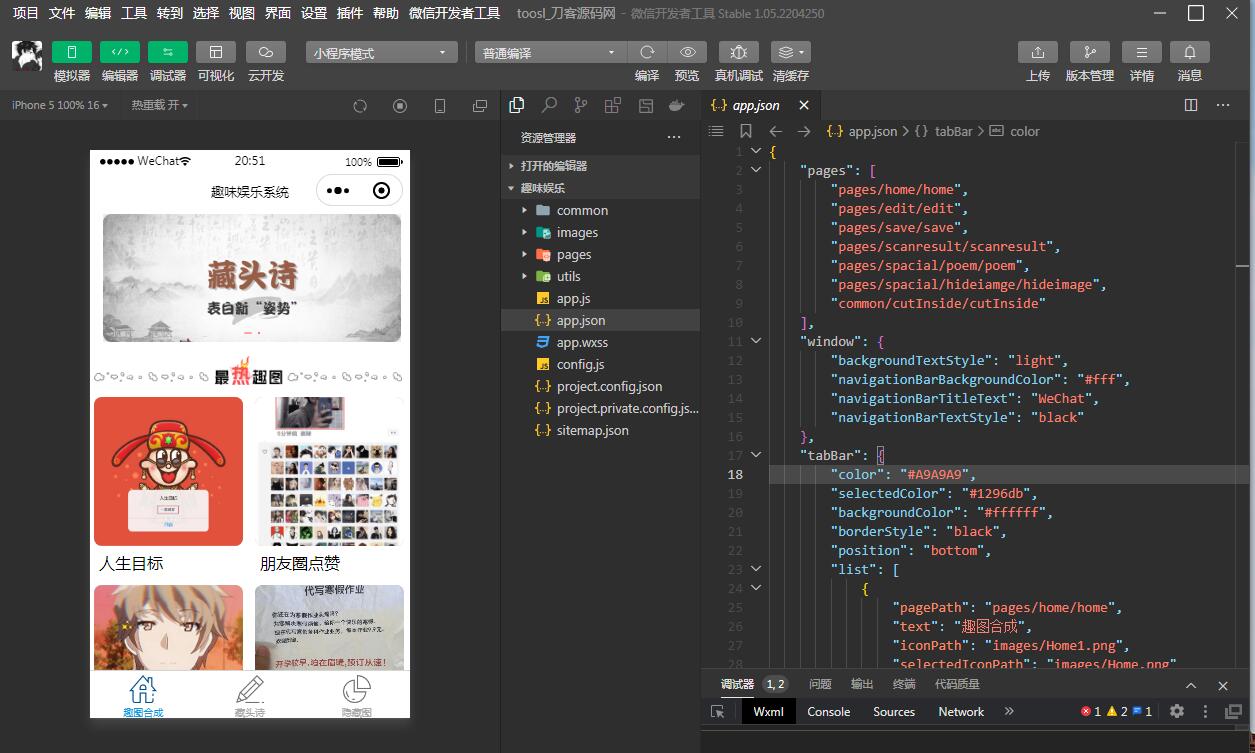
Task: Refresh the simulator with rotate icon
Action: click(x=360, y=106)
